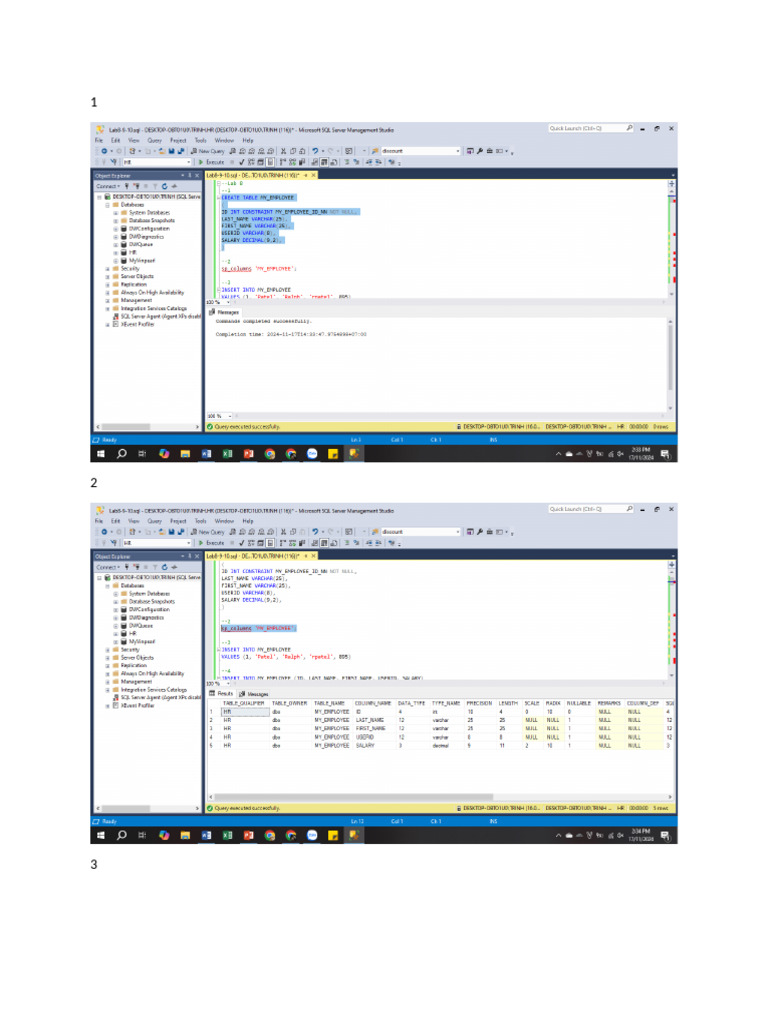This screenshot has width=768, height=1024.
Task: Click Quick Launch search box in screenshot 1
Action: coord(590,129)
